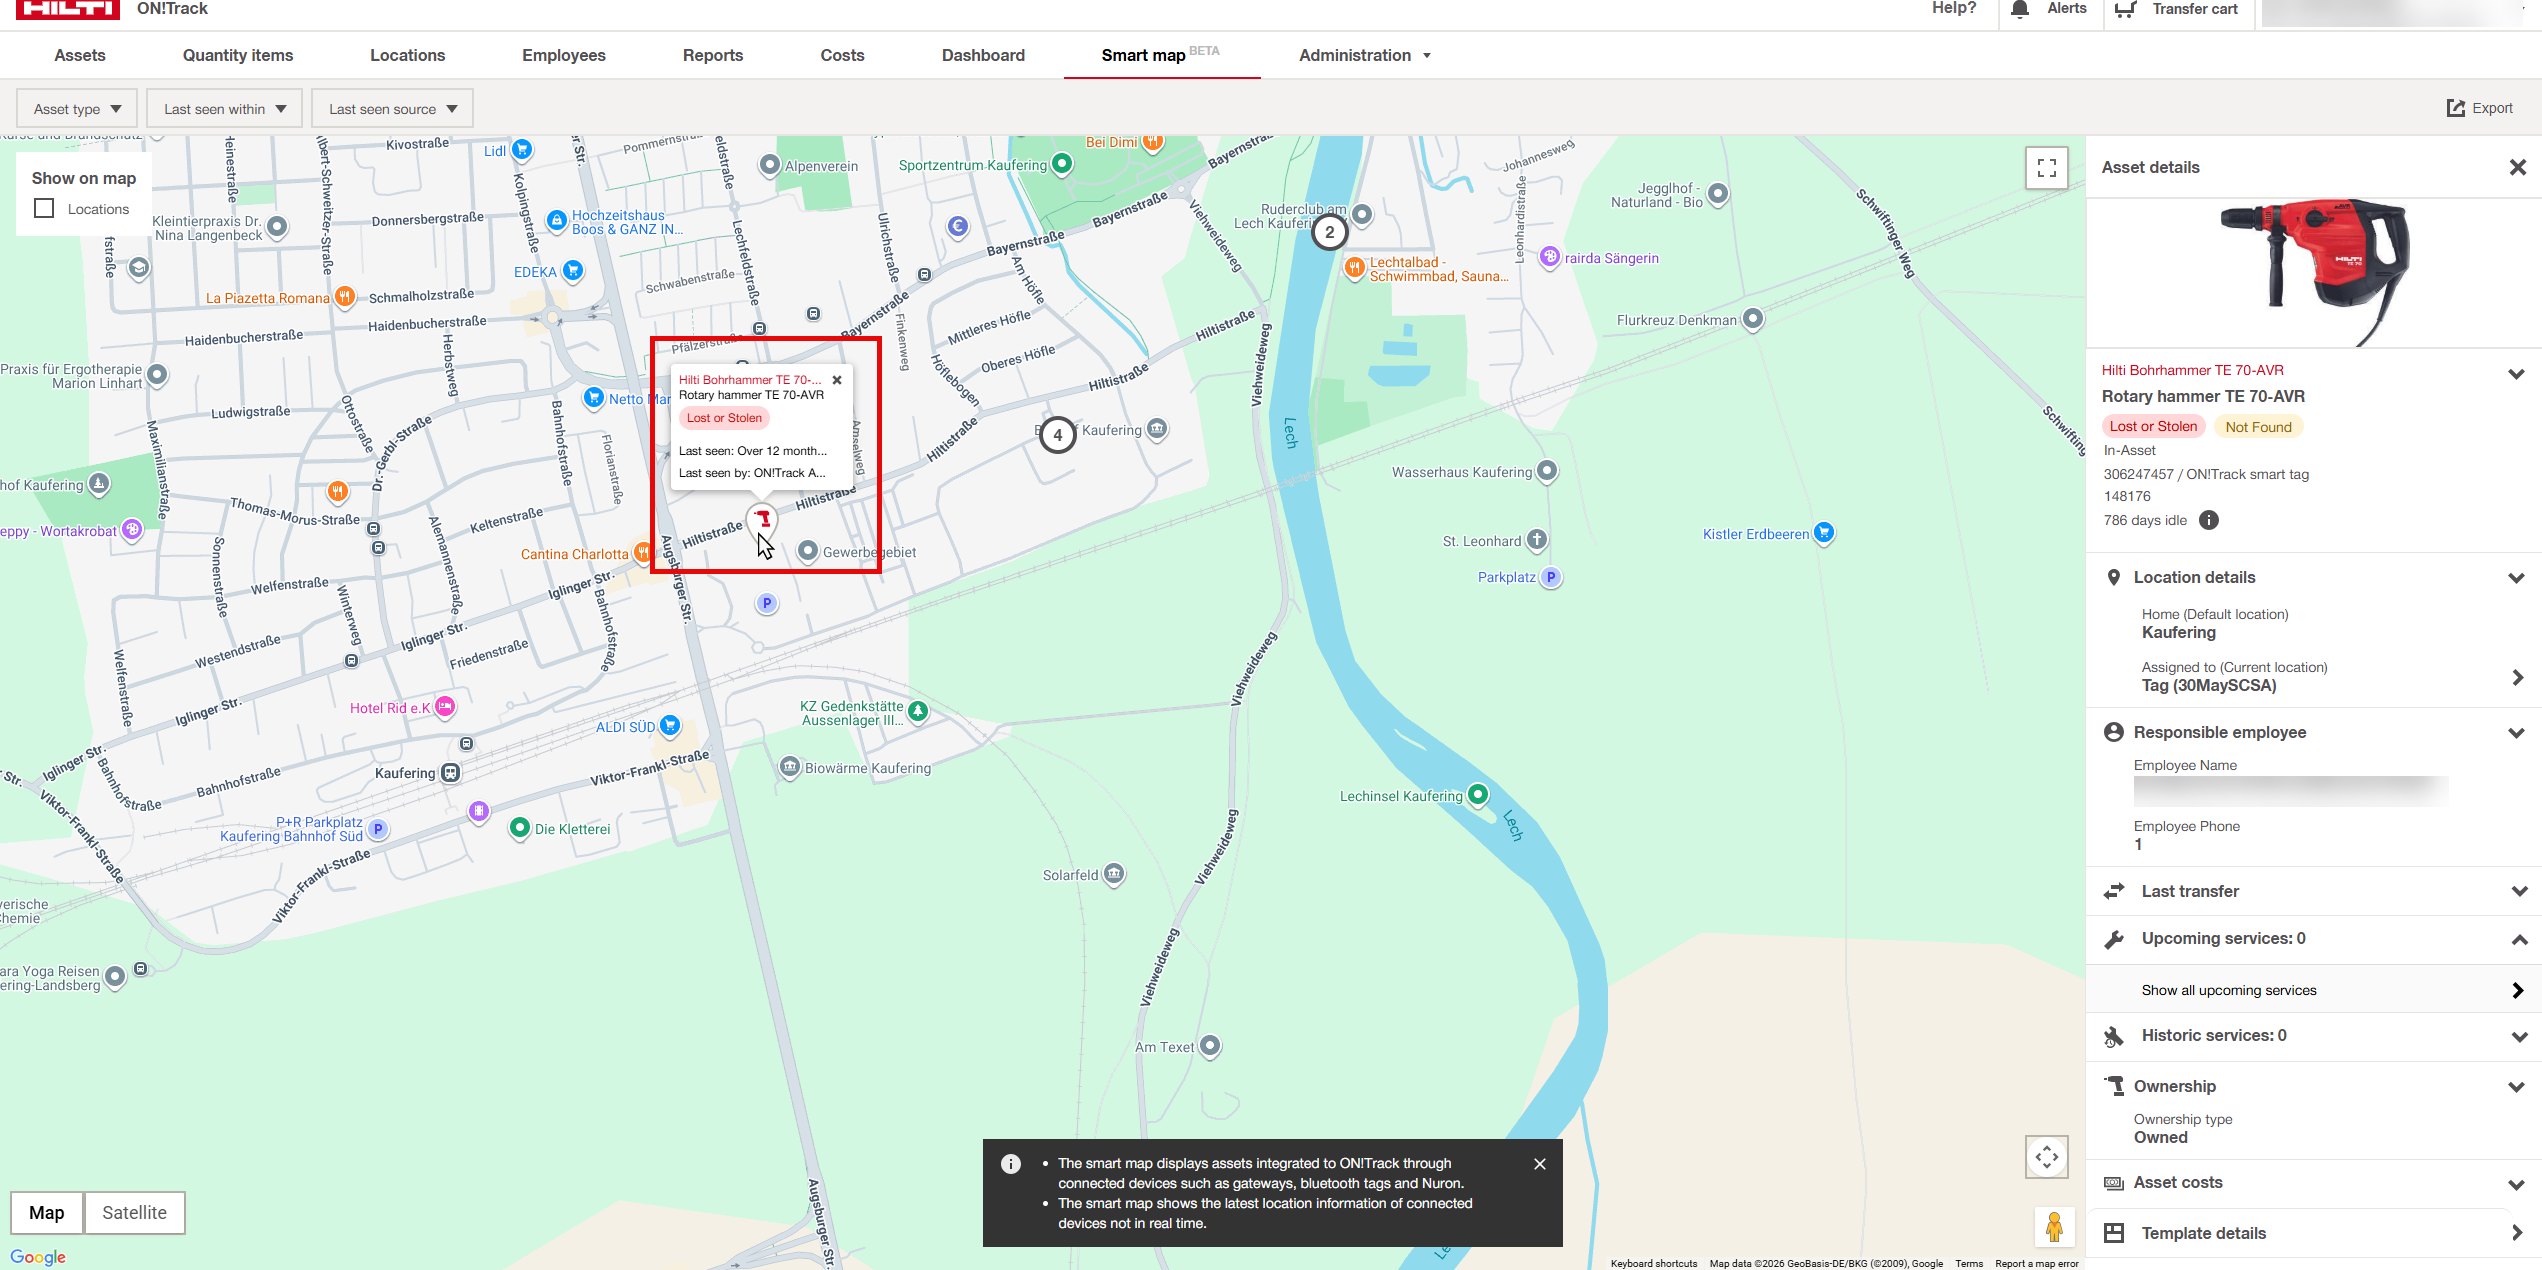Open the Dashboard tab
The image size is (2542, 1270).
click(x=984, y=55)
